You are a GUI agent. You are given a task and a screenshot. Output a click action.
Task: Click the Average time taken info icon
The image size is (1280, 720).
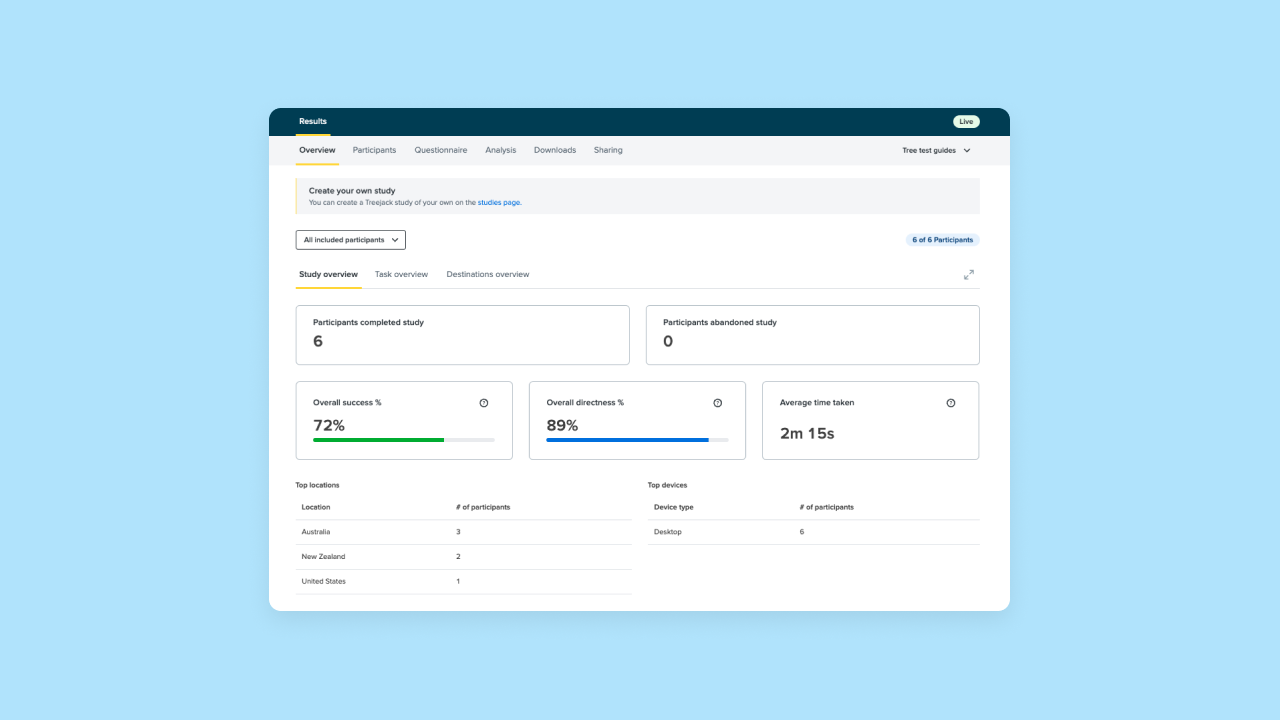coord(951,402)
